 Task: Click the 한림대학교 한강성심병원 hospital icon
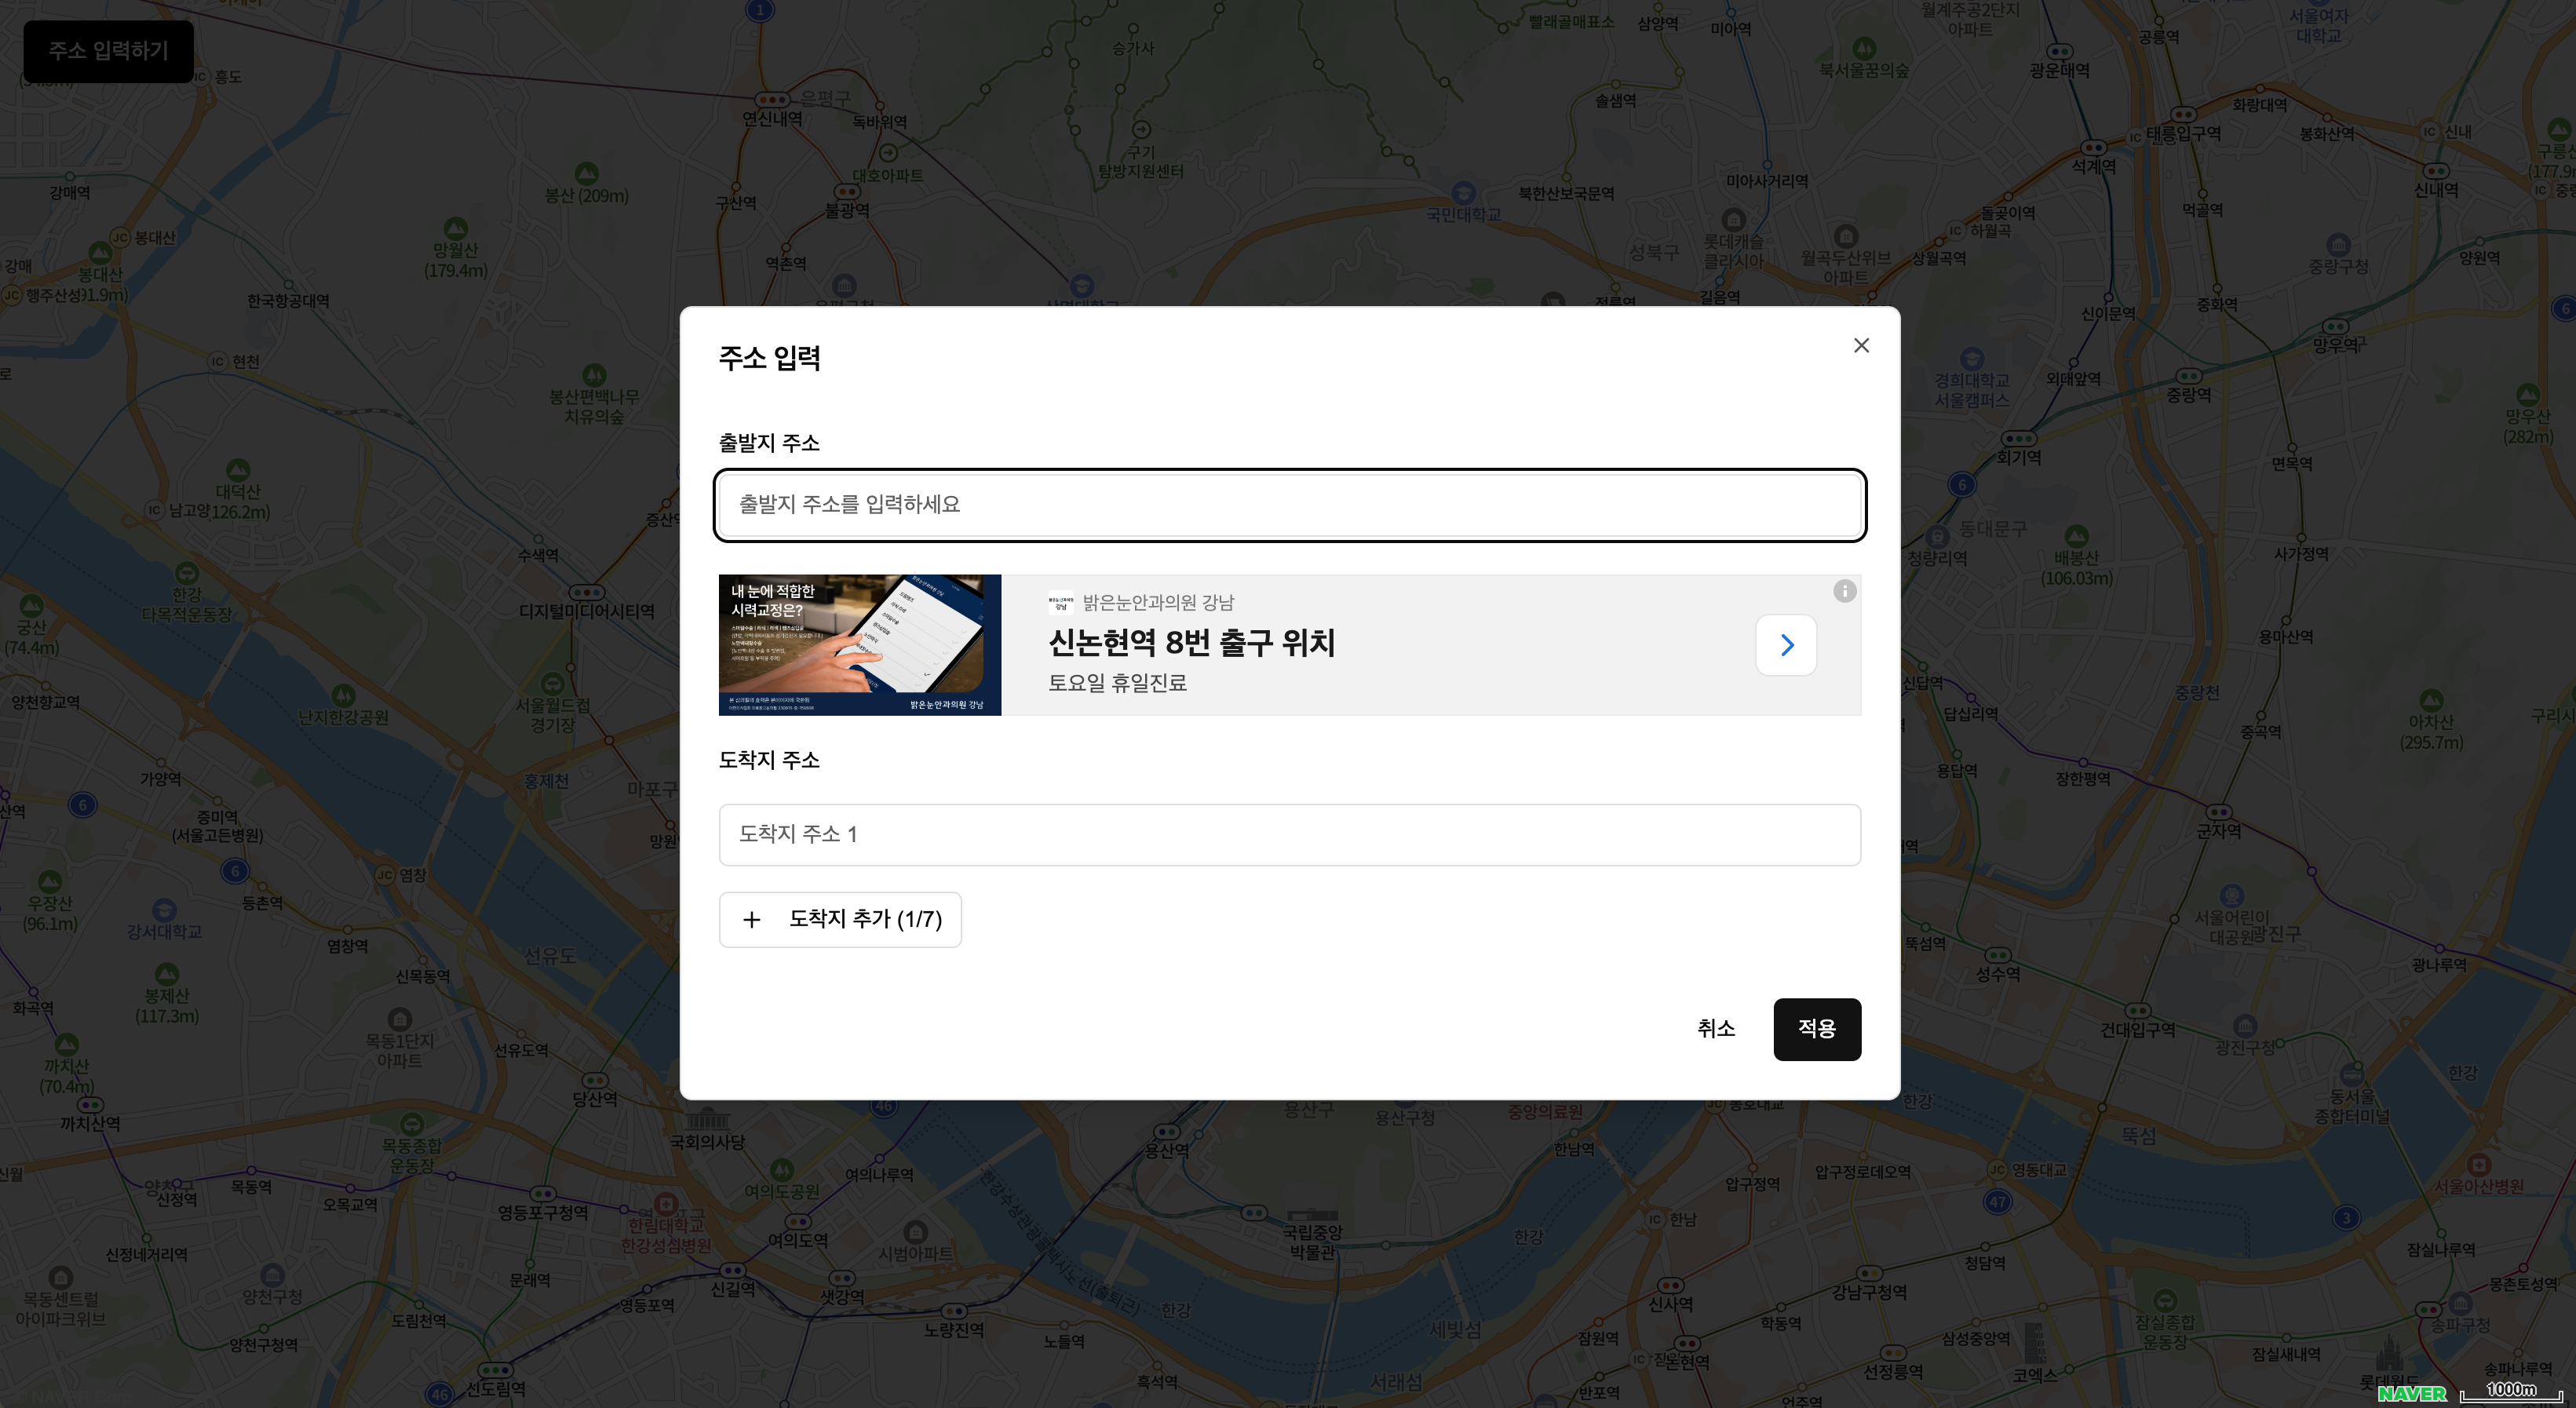pyautogui.click(x=666, y=1203)
